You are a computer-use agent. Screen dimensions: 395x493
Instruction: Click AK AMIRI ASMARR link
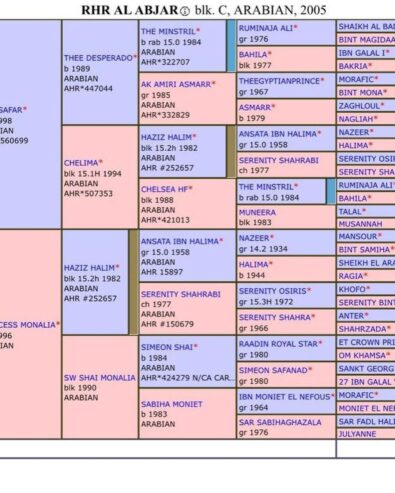[x=176, y=84]
